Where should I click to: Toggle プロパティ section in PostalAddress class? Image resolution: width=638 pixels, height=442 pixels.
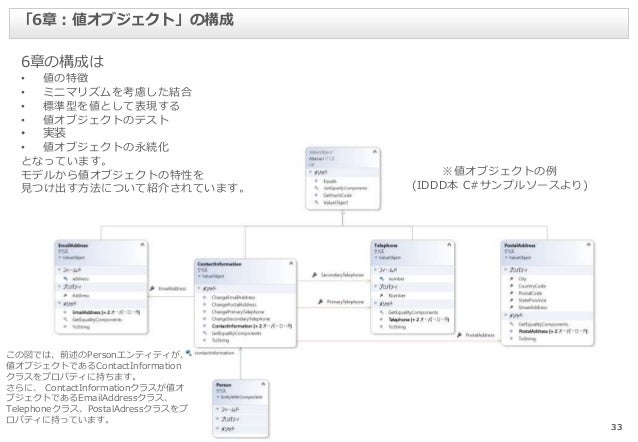pos(506,269)
